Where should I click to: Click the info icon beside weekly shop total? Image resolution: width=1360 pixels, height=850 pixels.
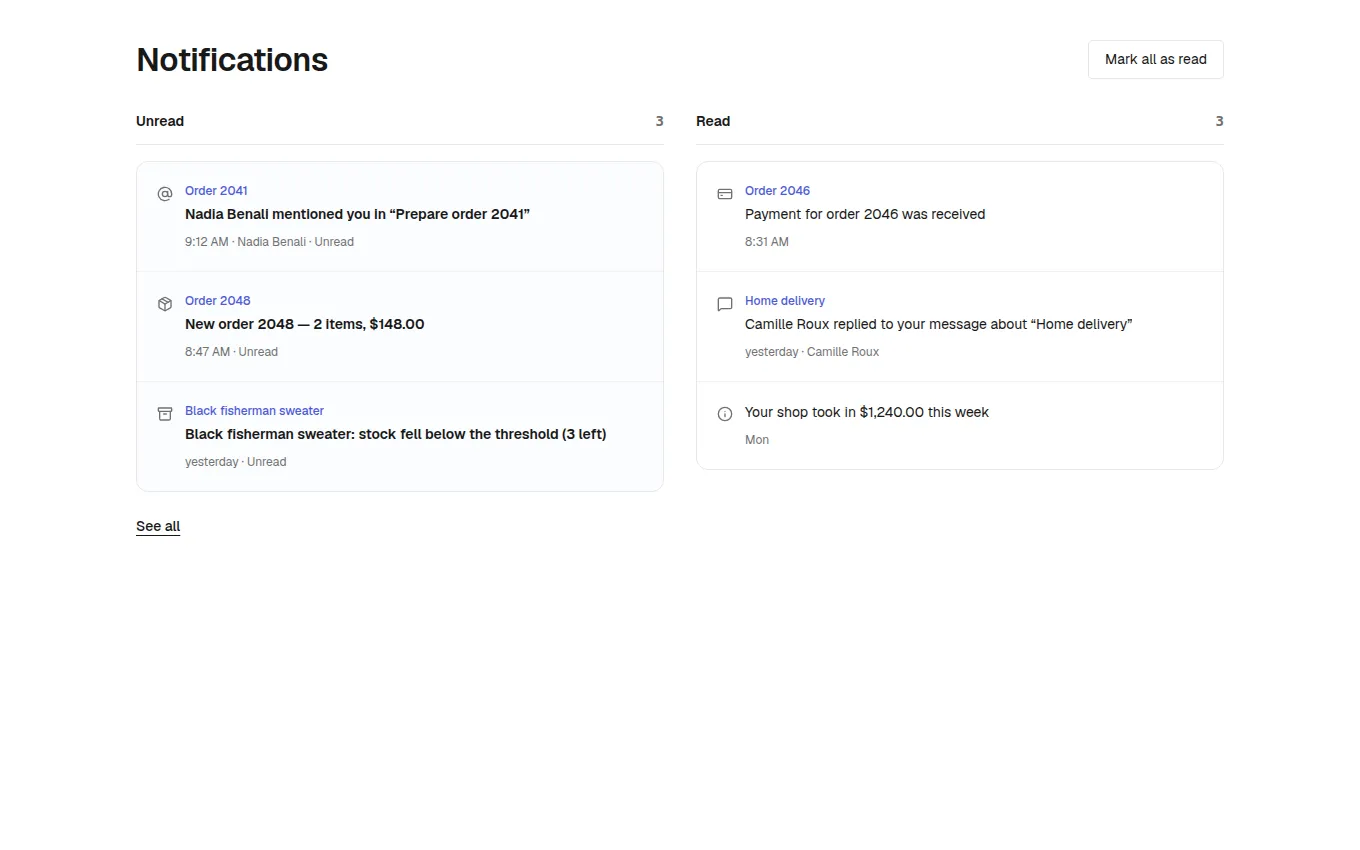[725, 414]
